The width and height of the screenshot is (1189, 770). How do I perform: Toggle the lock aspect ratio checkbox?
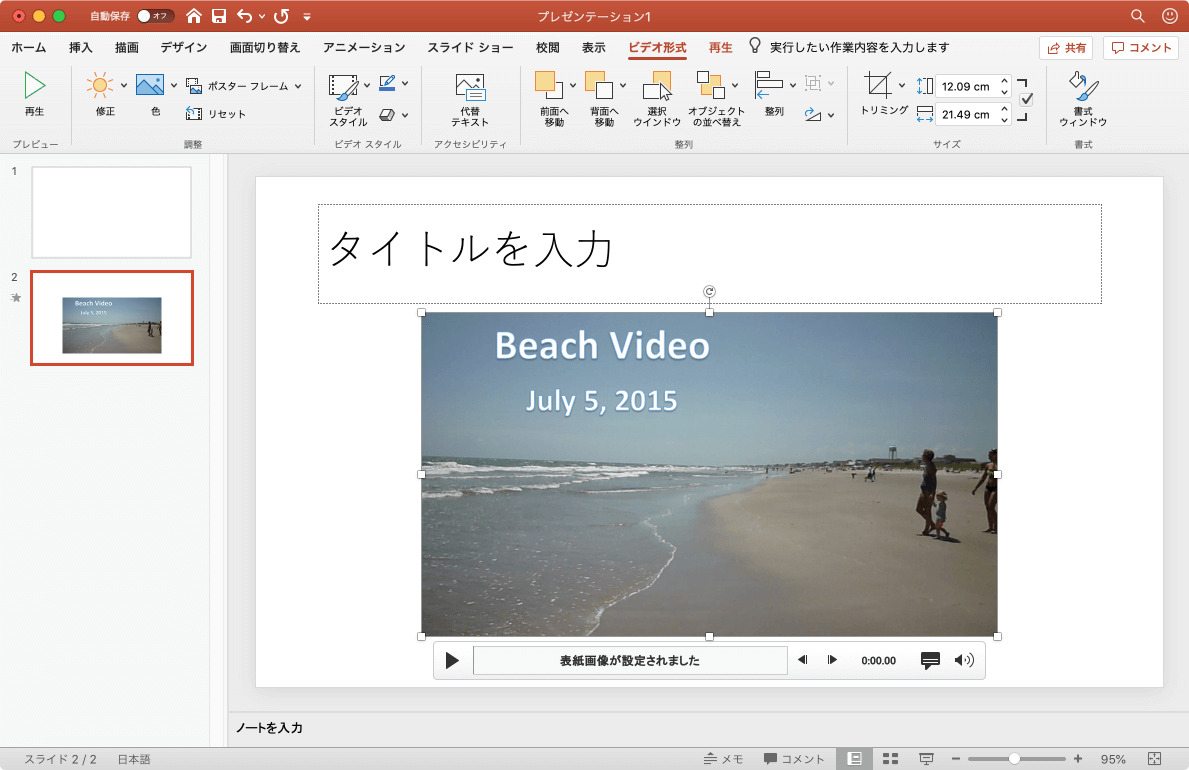[1026, 99]
